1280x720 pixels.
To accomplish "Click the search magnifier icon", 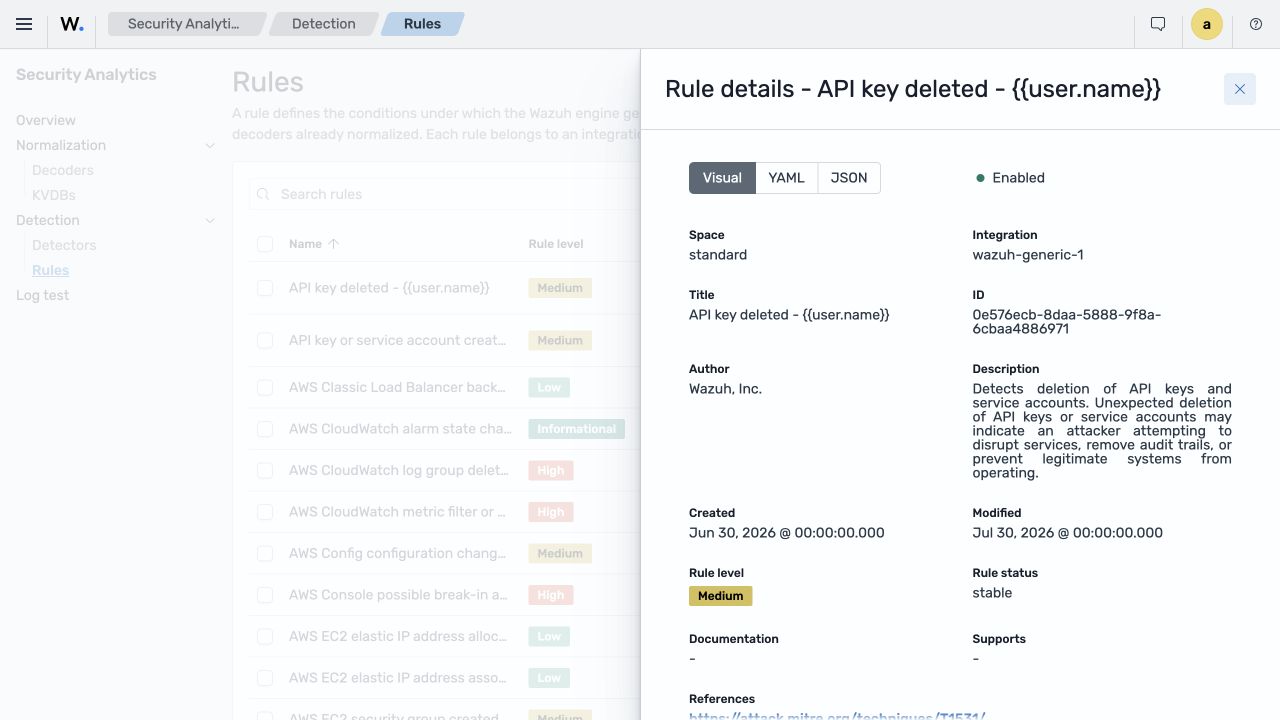I will [x=264, y=194].
